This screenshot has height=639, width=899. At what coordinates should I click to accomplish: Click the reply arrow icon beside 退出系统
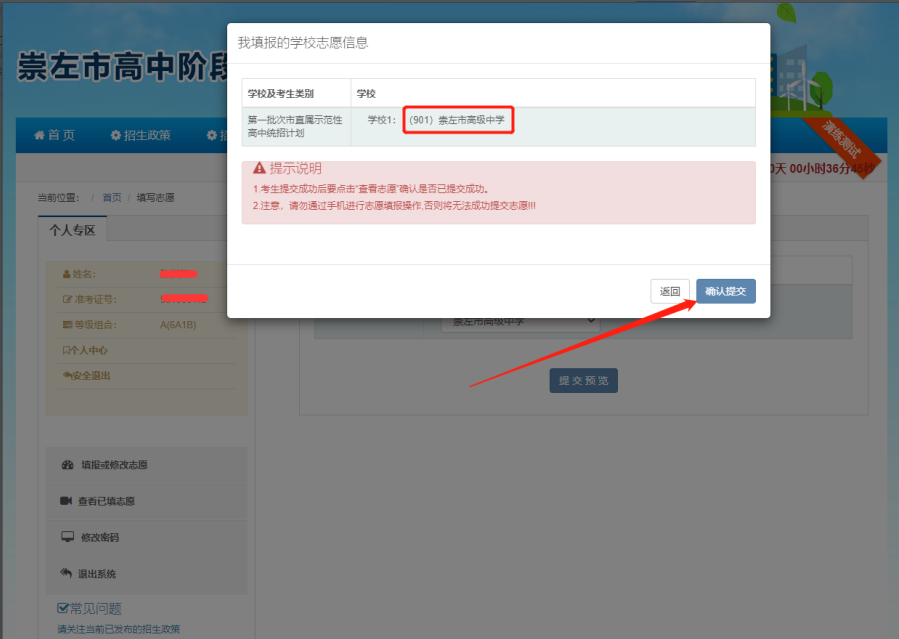coord(67,573)
